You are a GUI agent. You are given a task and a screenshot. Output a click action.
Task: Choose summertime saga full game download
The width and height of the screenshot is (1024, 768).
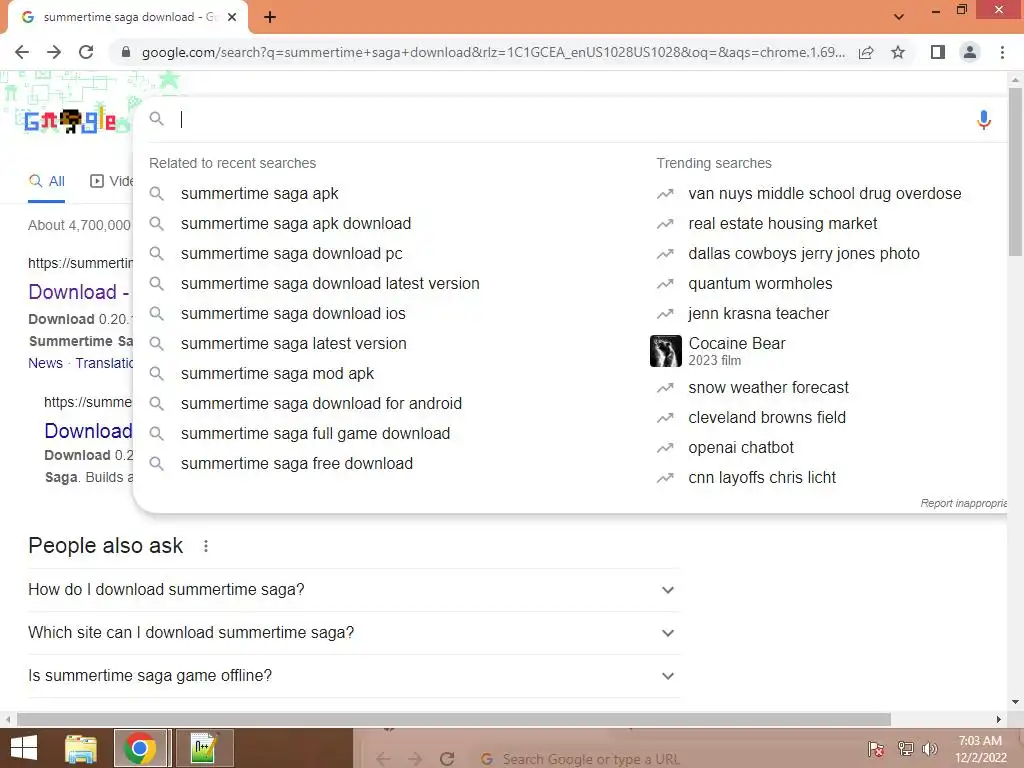[315, 434]
